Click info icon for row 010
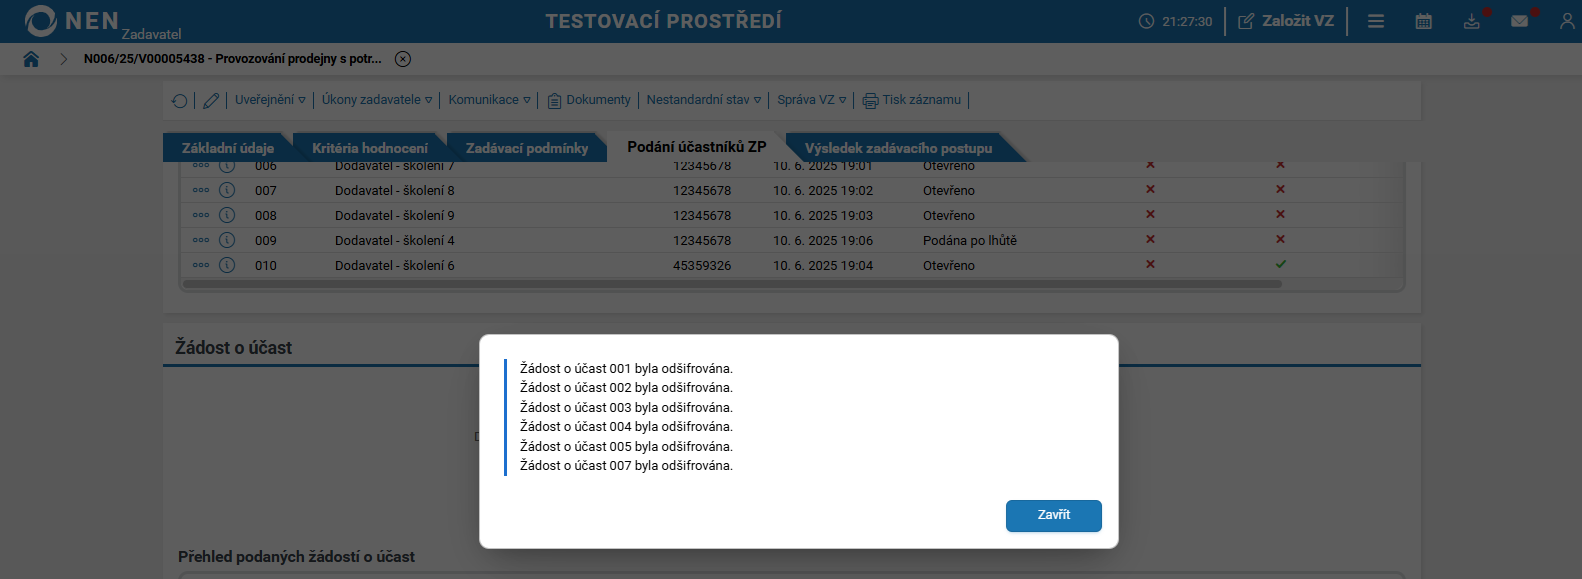Viewport: 1582px width, 579px height. (x=227, y=265)
